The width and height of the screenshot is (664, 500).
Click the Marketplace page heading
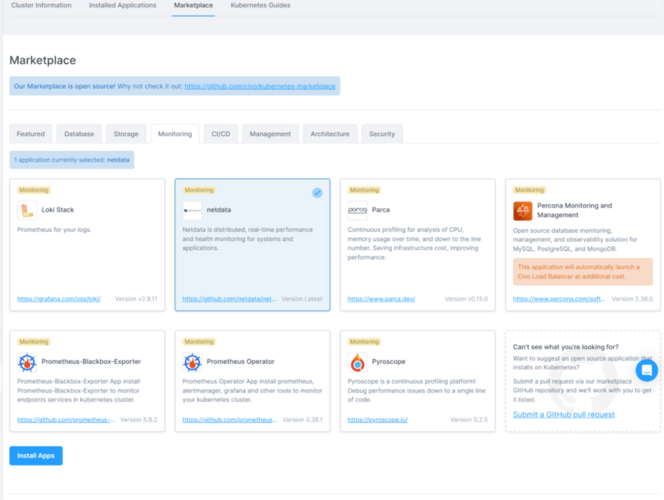click(43, 60)
